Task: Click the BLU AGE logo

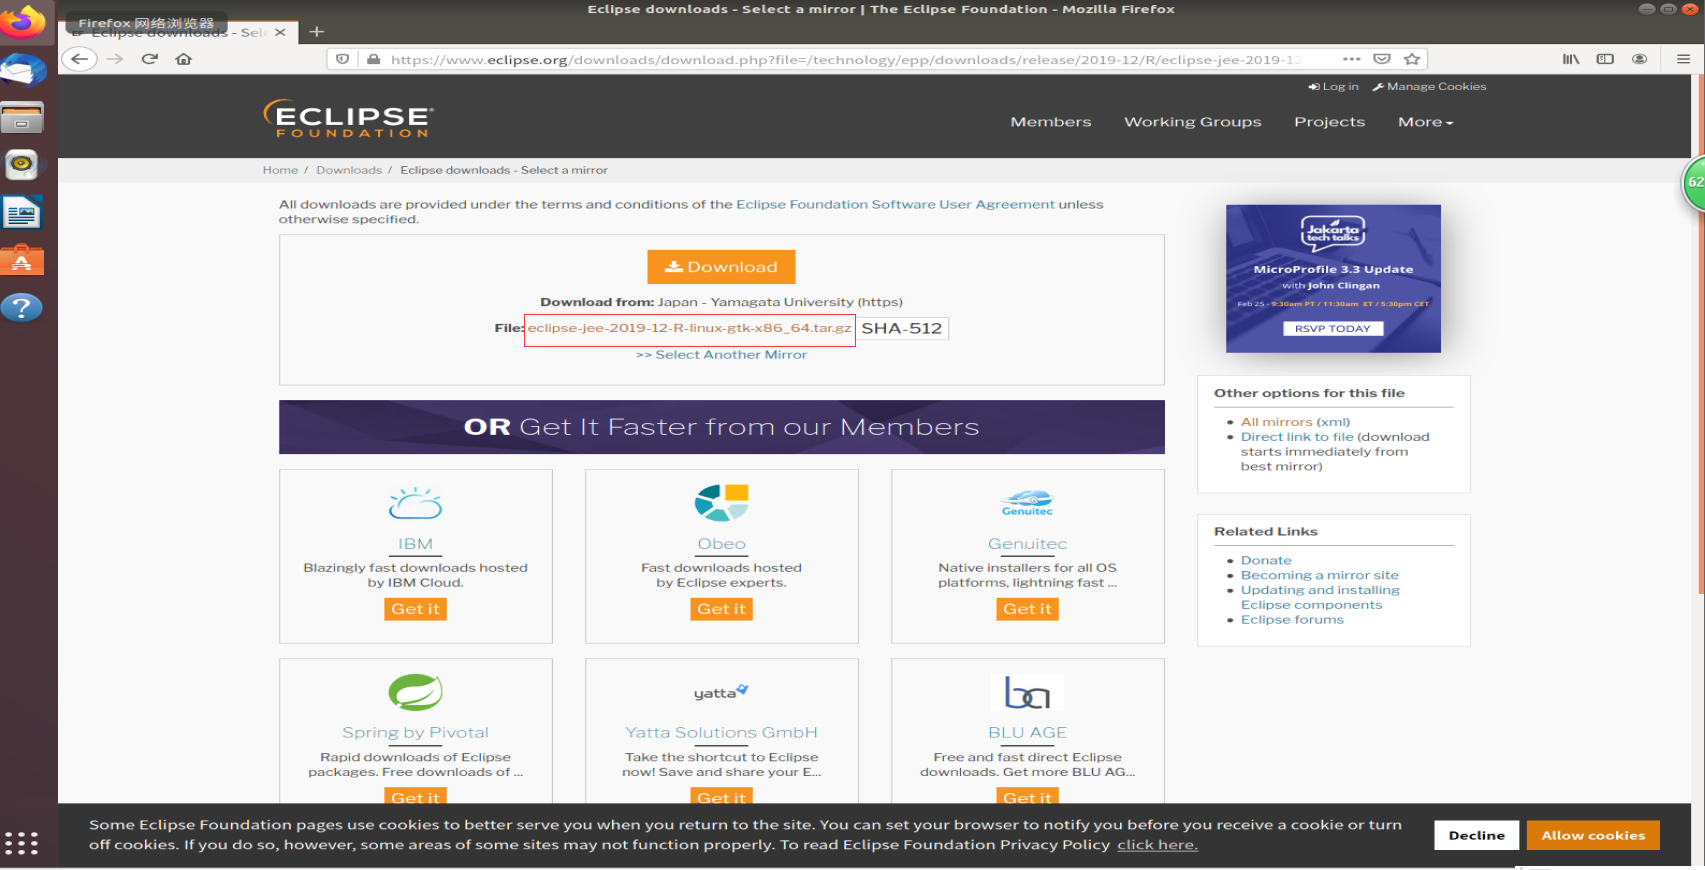Action: pyautogui.click(x=1027, y=692)
